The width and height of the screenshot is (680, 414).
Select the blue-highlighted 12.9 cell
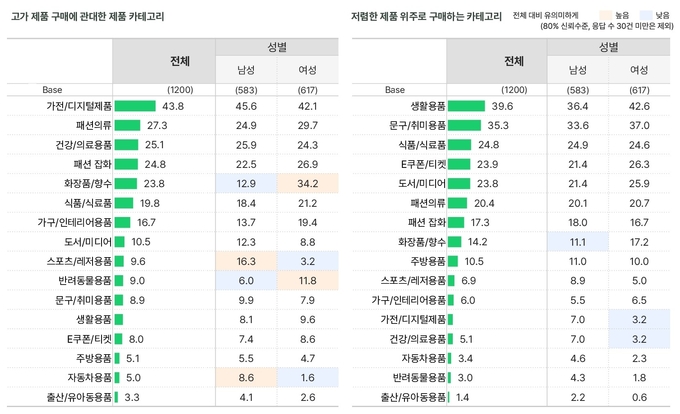(x=246, y=184)
